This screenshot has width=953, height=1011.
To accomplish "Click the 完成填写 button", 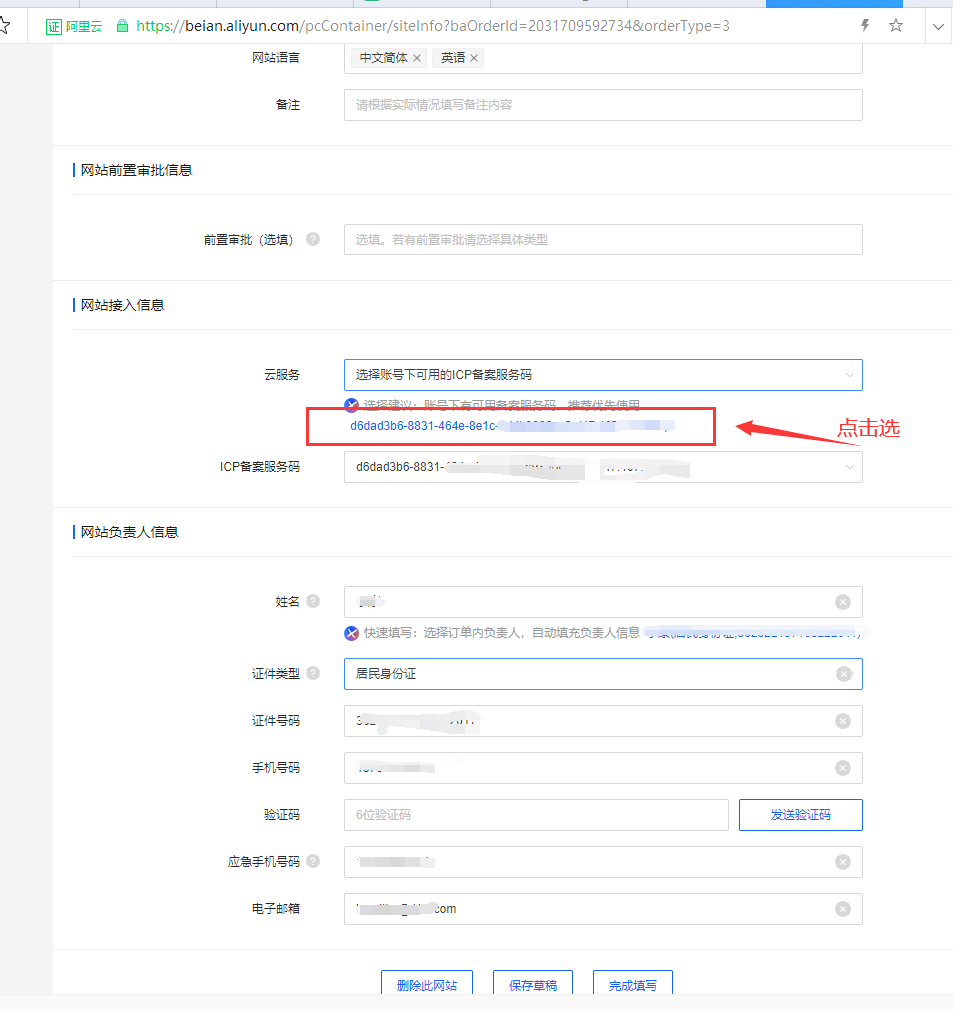I will point(633,985).
